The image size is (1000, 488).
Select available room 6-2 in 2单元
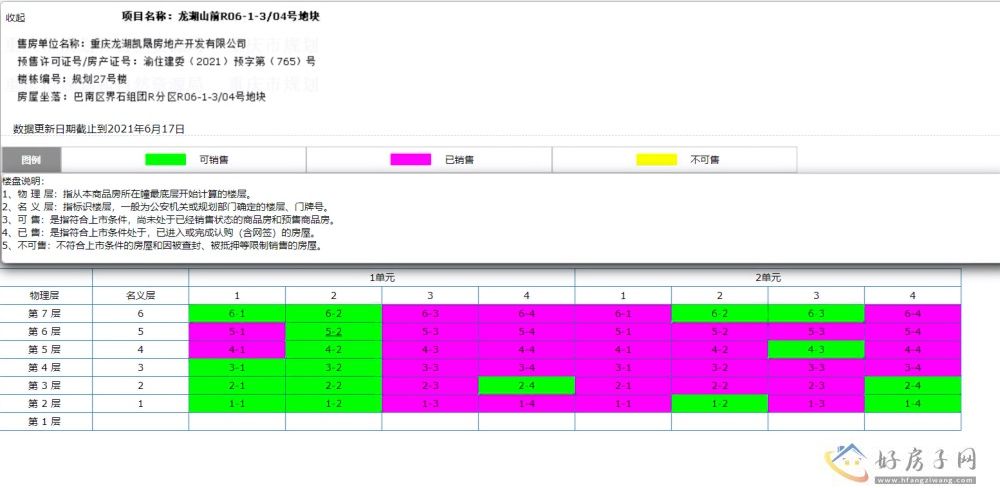[719, 314]
